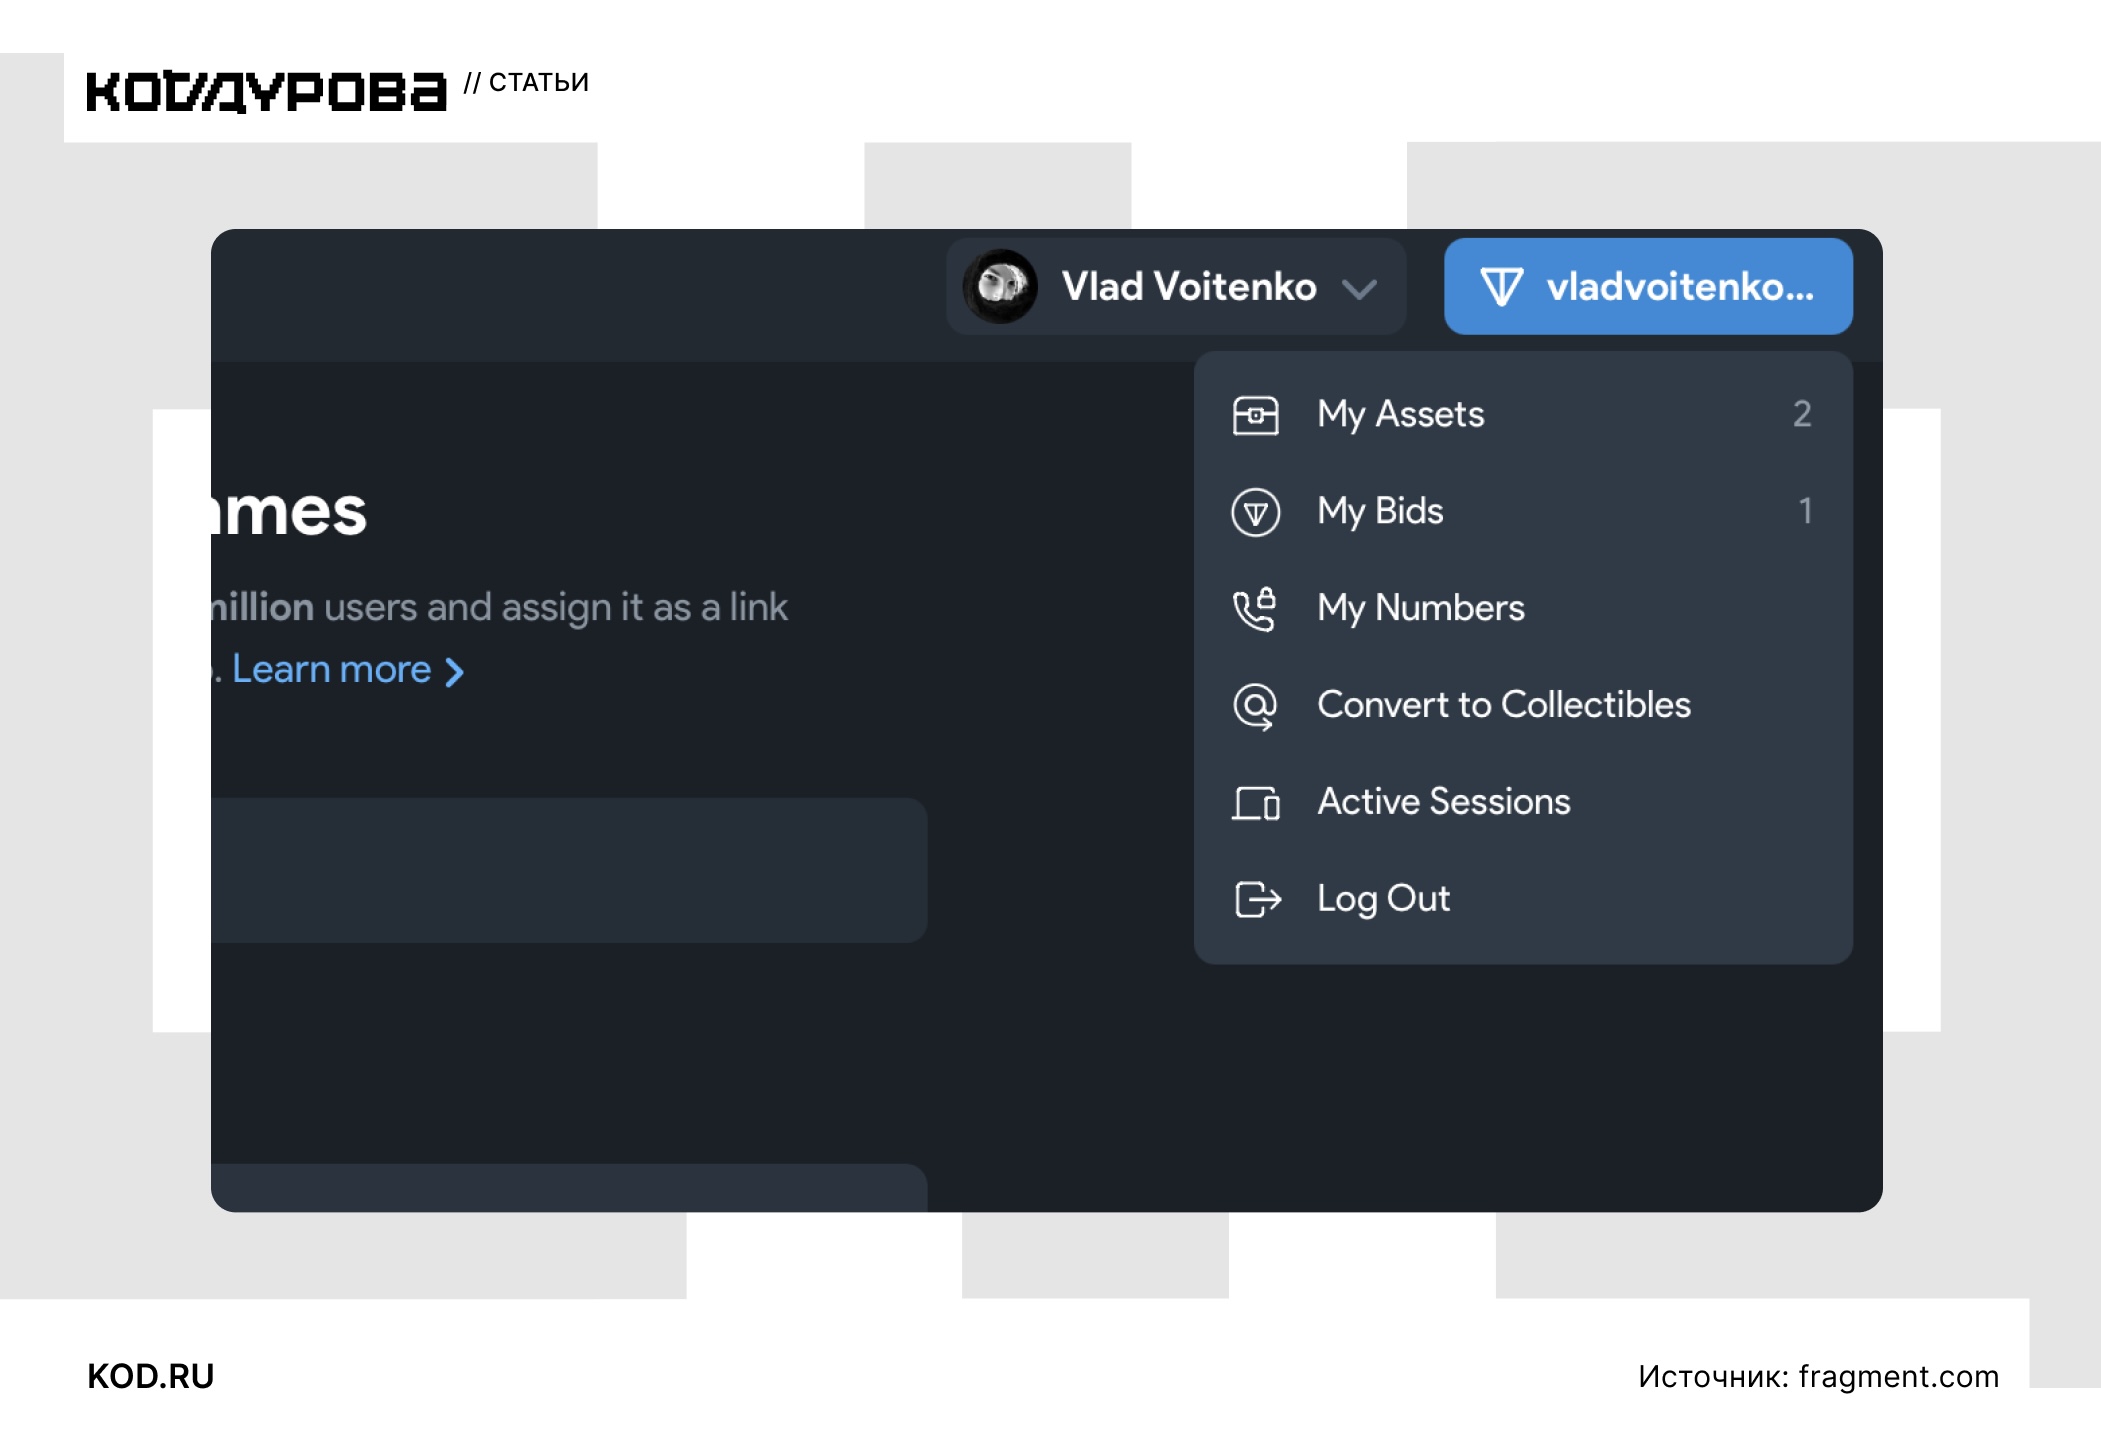Click the My Bids count 1

[x=1805, y=511]
